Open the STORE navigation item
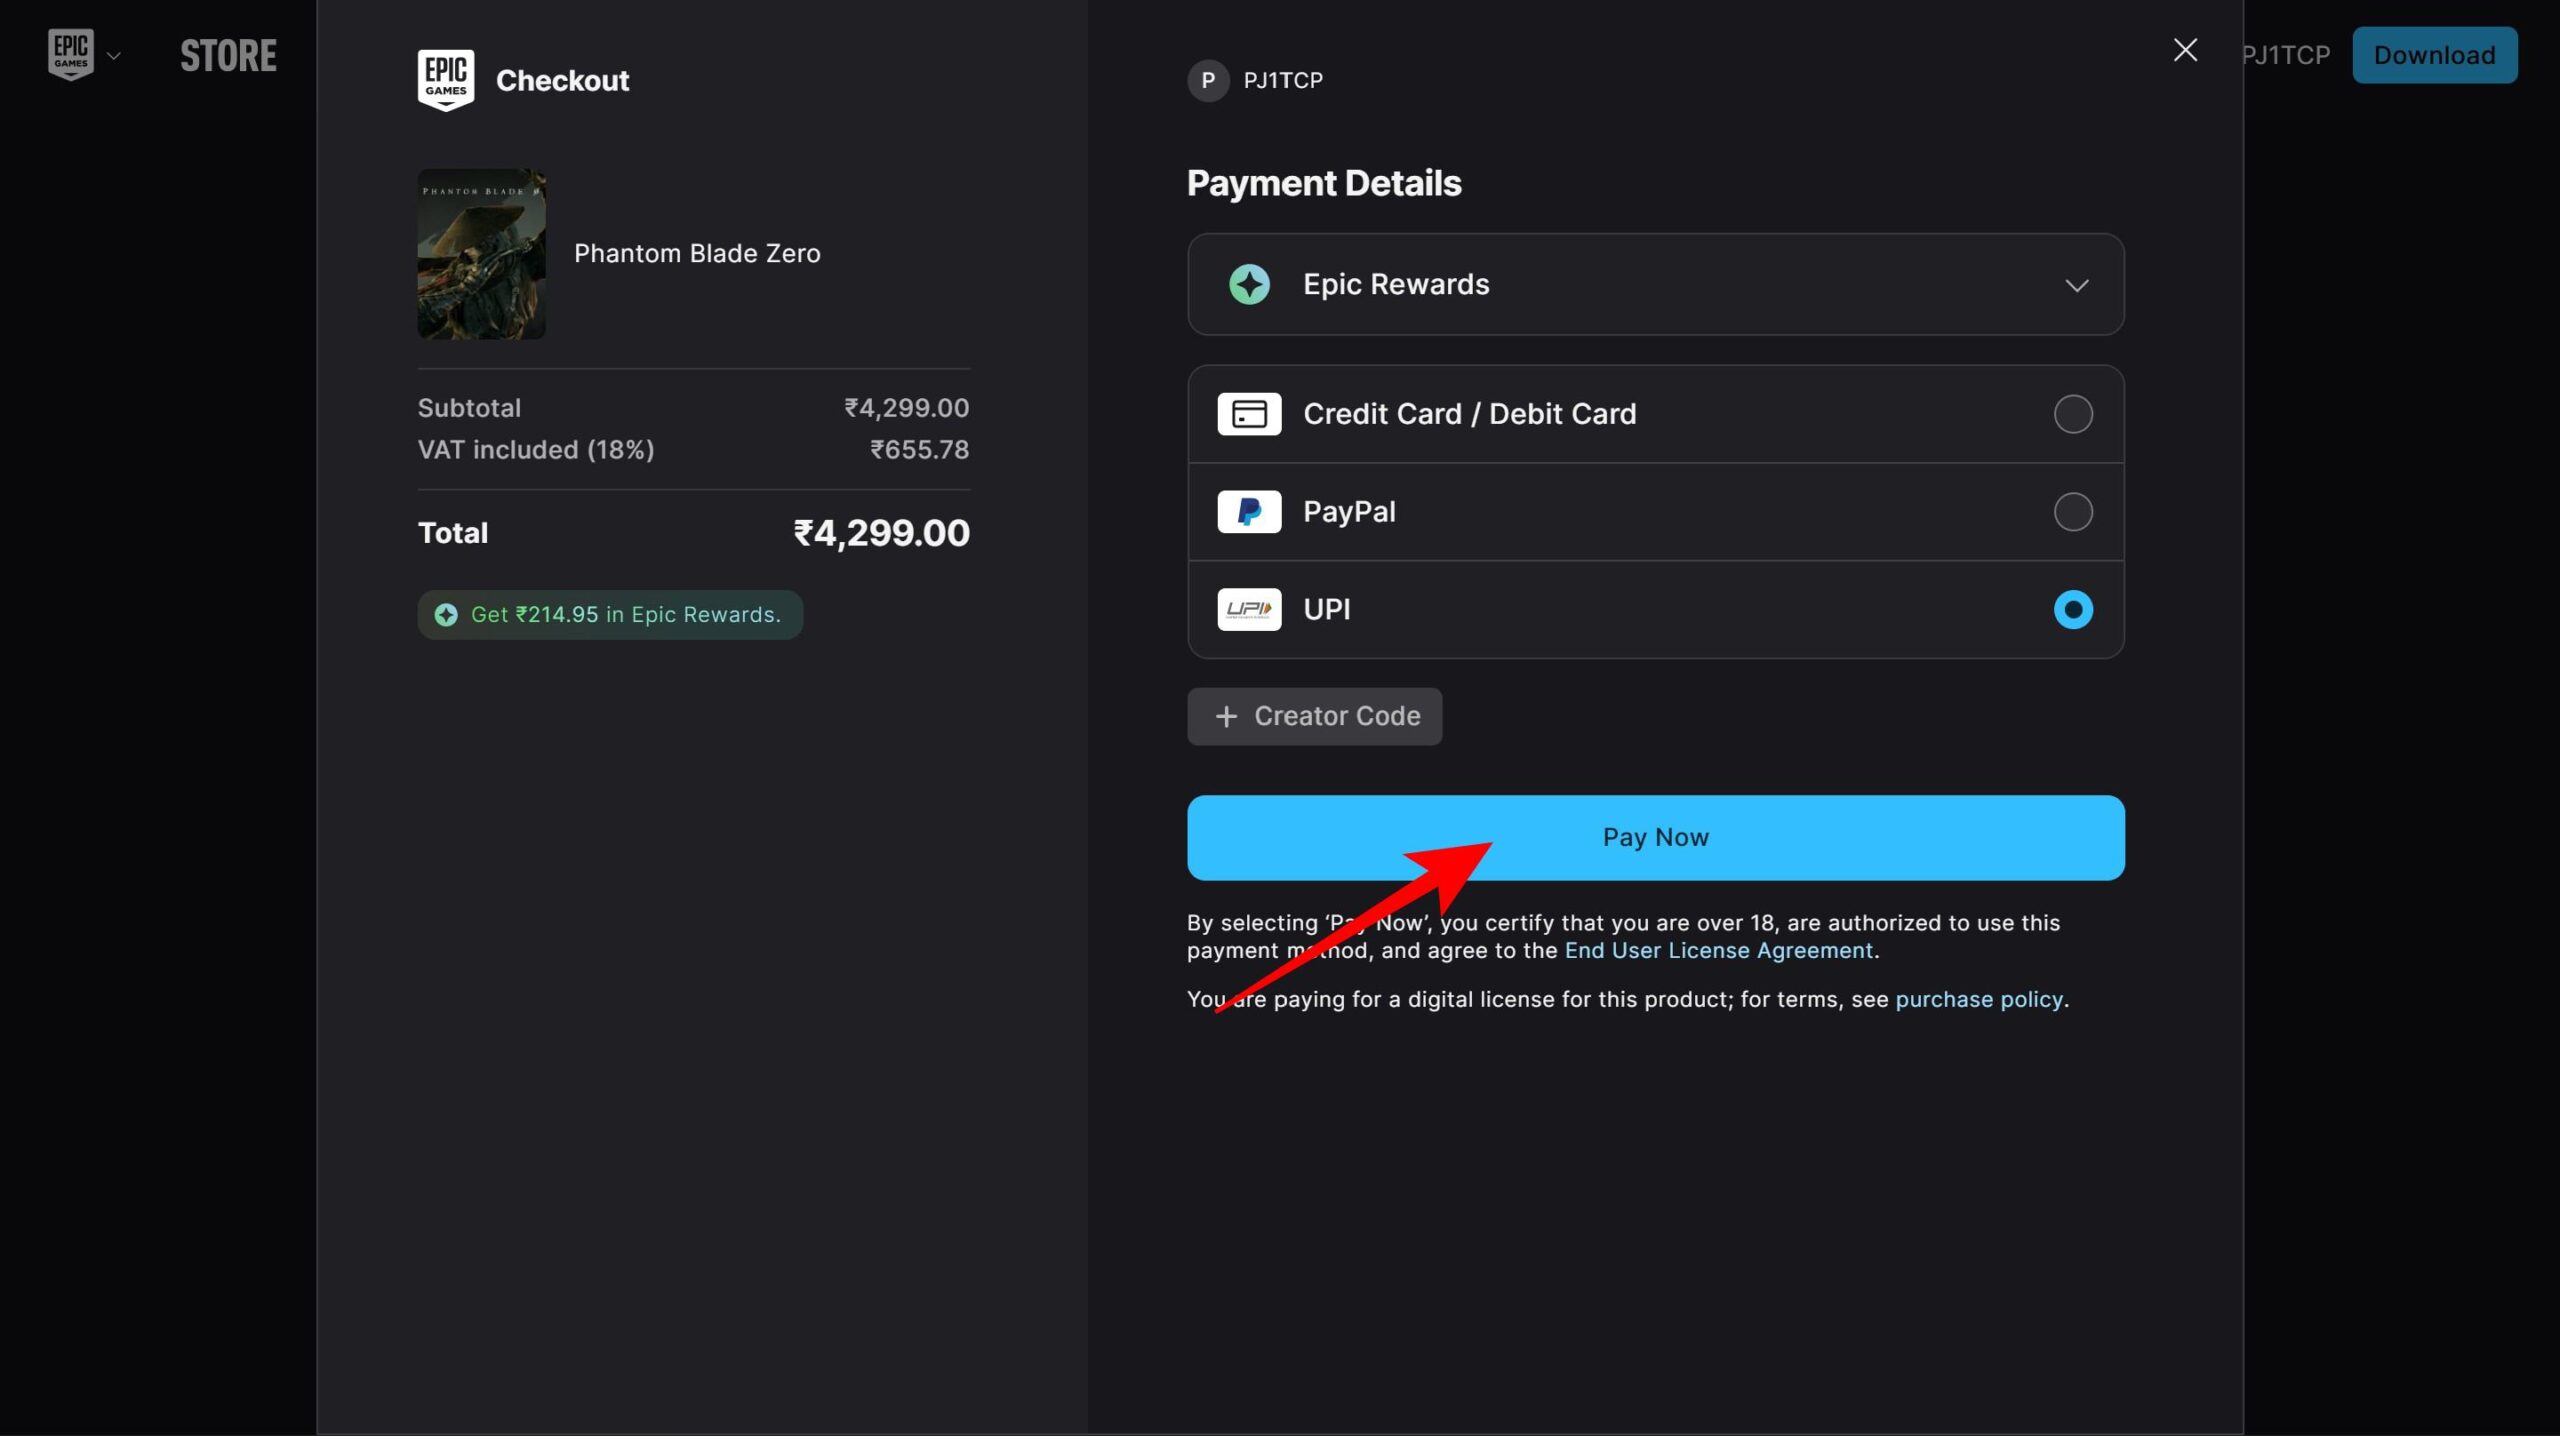This screenshot has height=1436, width=2560. [228, 56]
